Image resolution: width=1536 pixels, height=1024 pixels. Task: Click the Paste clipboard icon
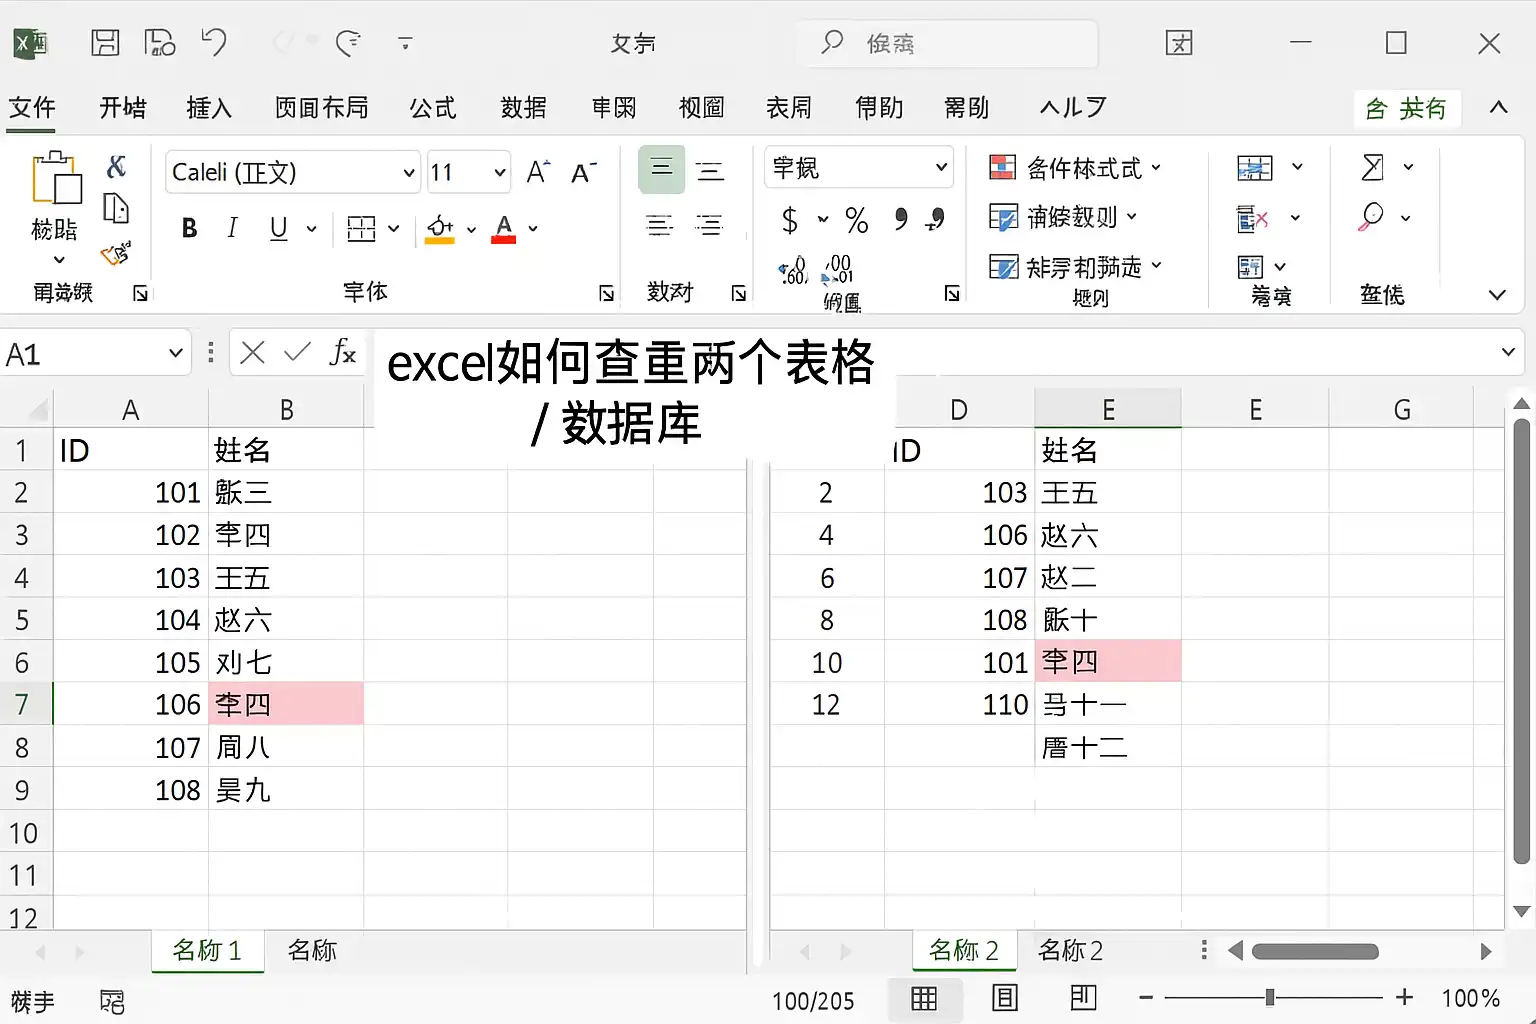coord(56,178)
